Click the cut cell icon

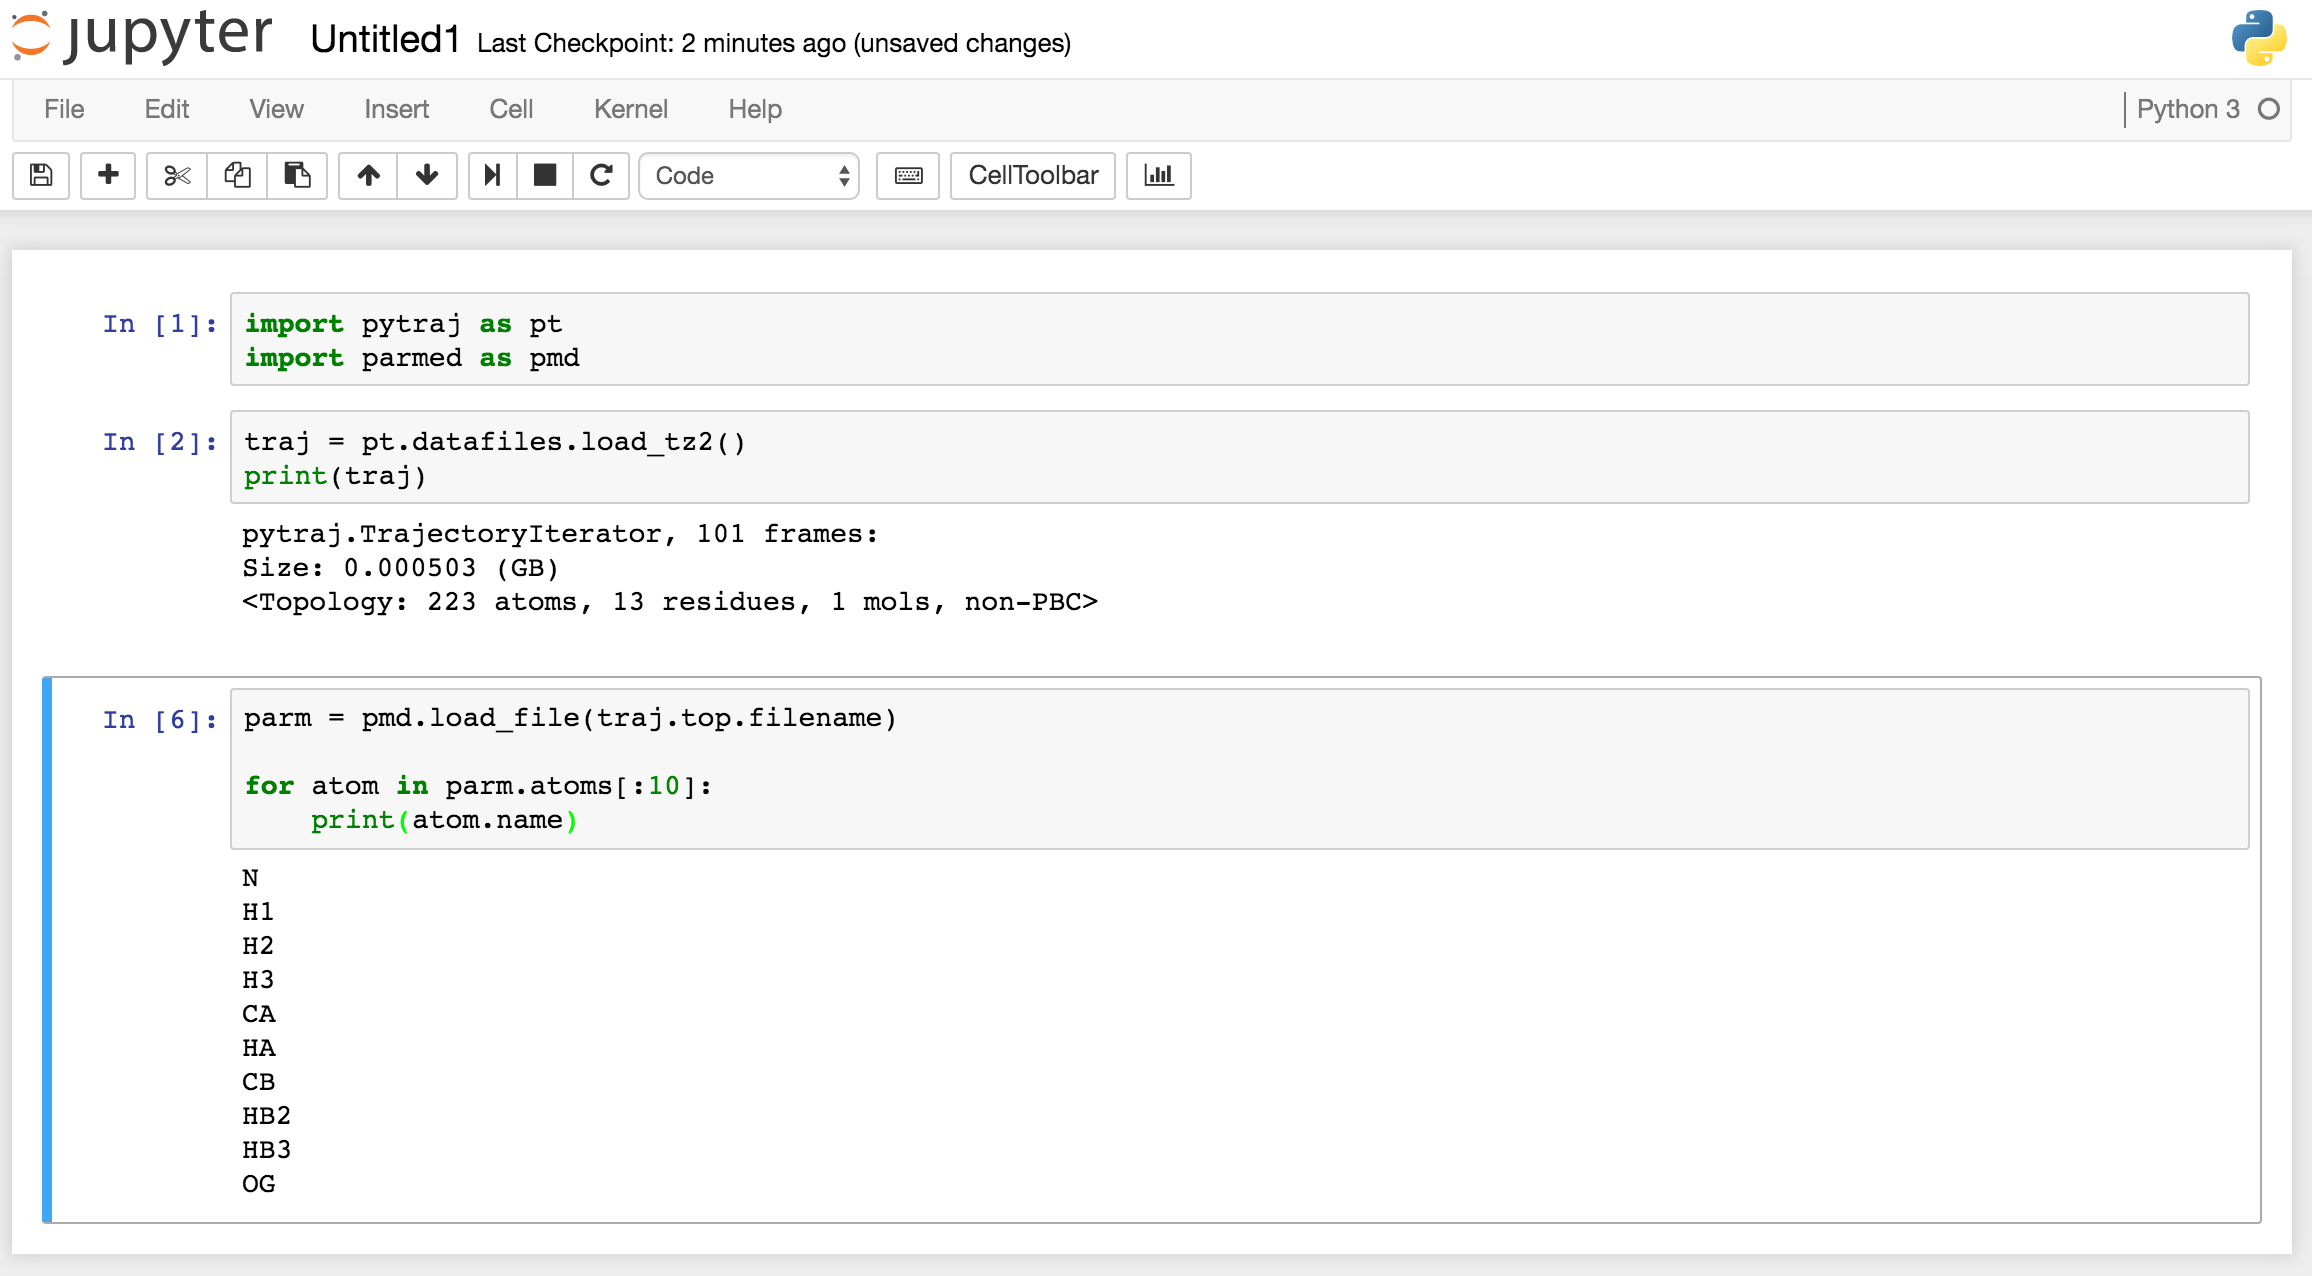pyautogui.click(x=173, y=173)
